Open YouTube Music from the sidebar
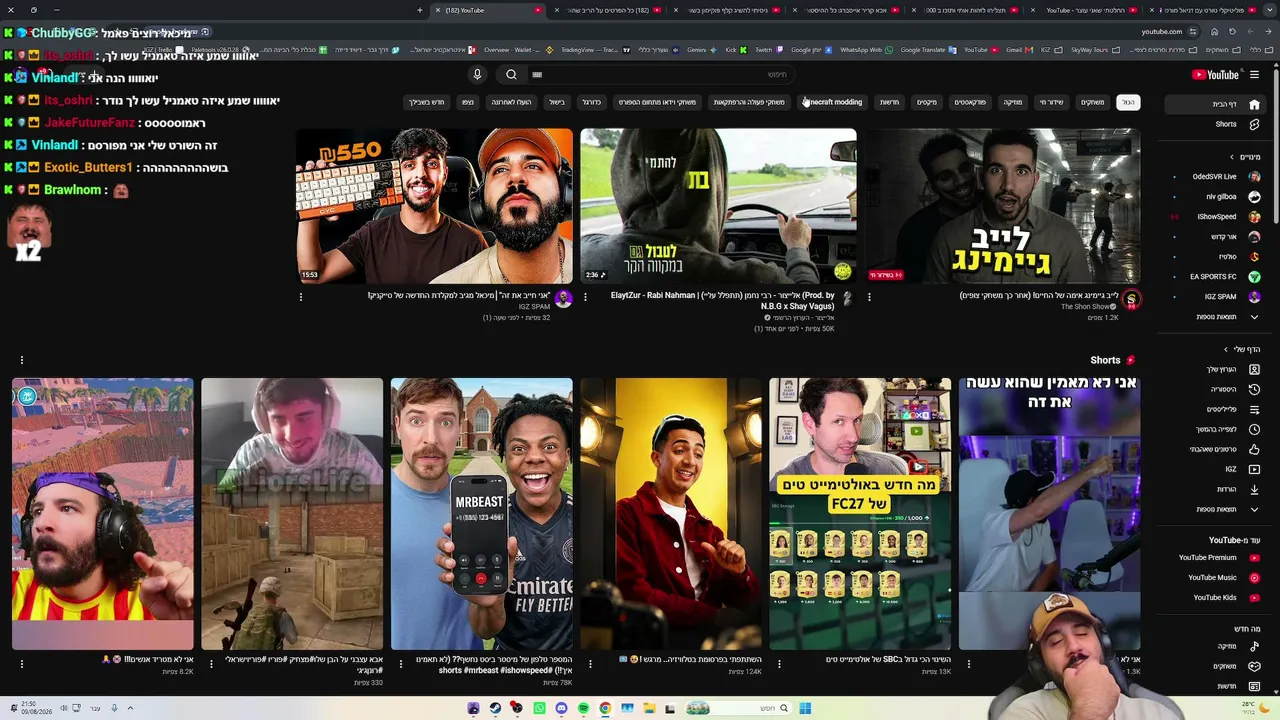1280x720 pixels. pos(1215,578)
